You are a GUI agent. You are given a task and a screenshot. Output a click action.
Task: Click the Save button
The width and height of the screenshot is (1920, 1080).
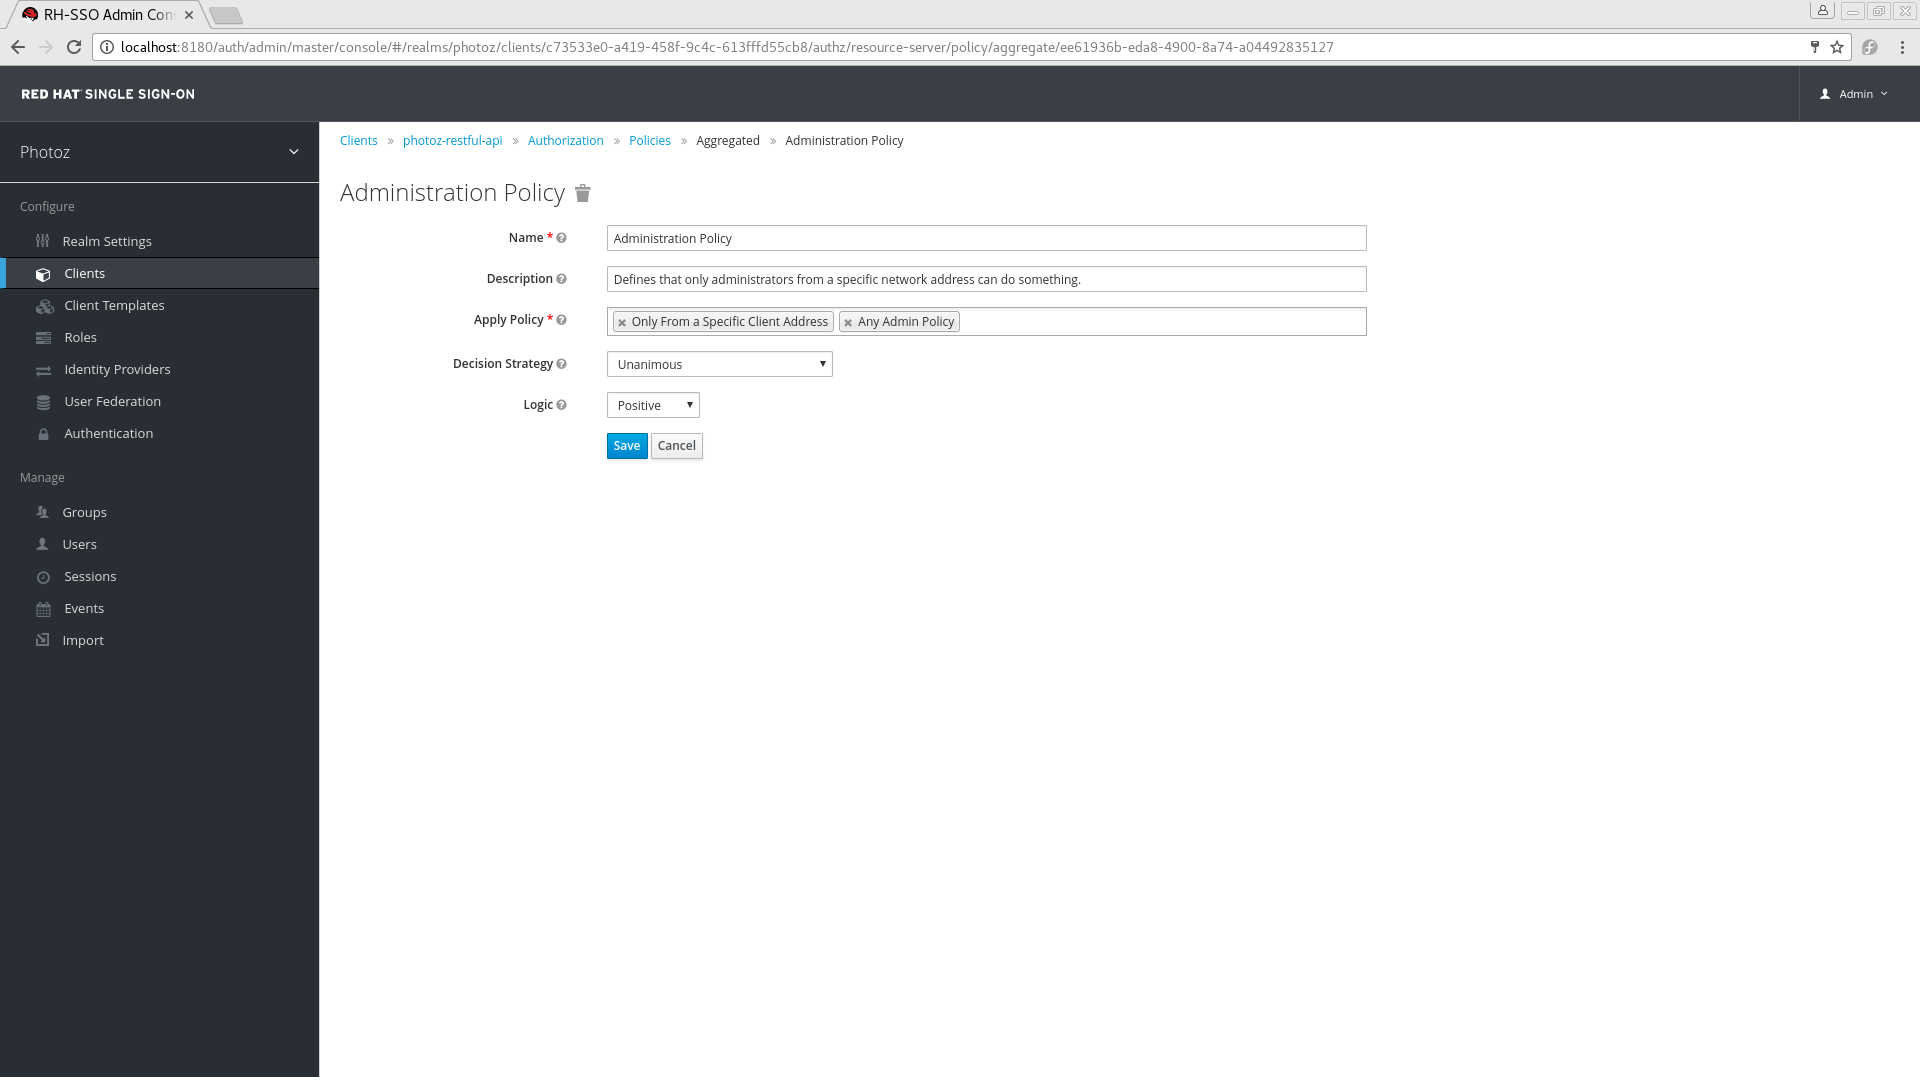(x=626, y=444)
